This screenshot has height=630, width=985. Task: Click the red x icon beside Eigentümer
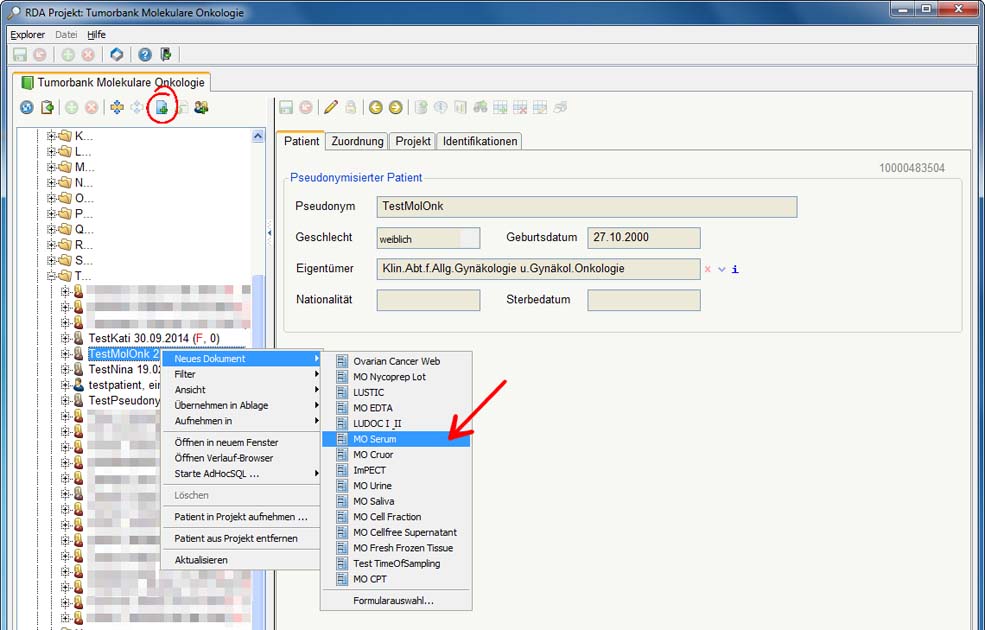(708, 269)
